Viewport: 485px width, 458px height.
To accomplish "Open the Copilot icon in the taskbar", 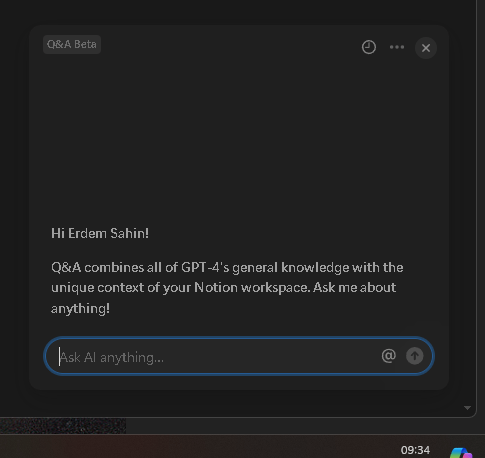I will tap(461, 453).
